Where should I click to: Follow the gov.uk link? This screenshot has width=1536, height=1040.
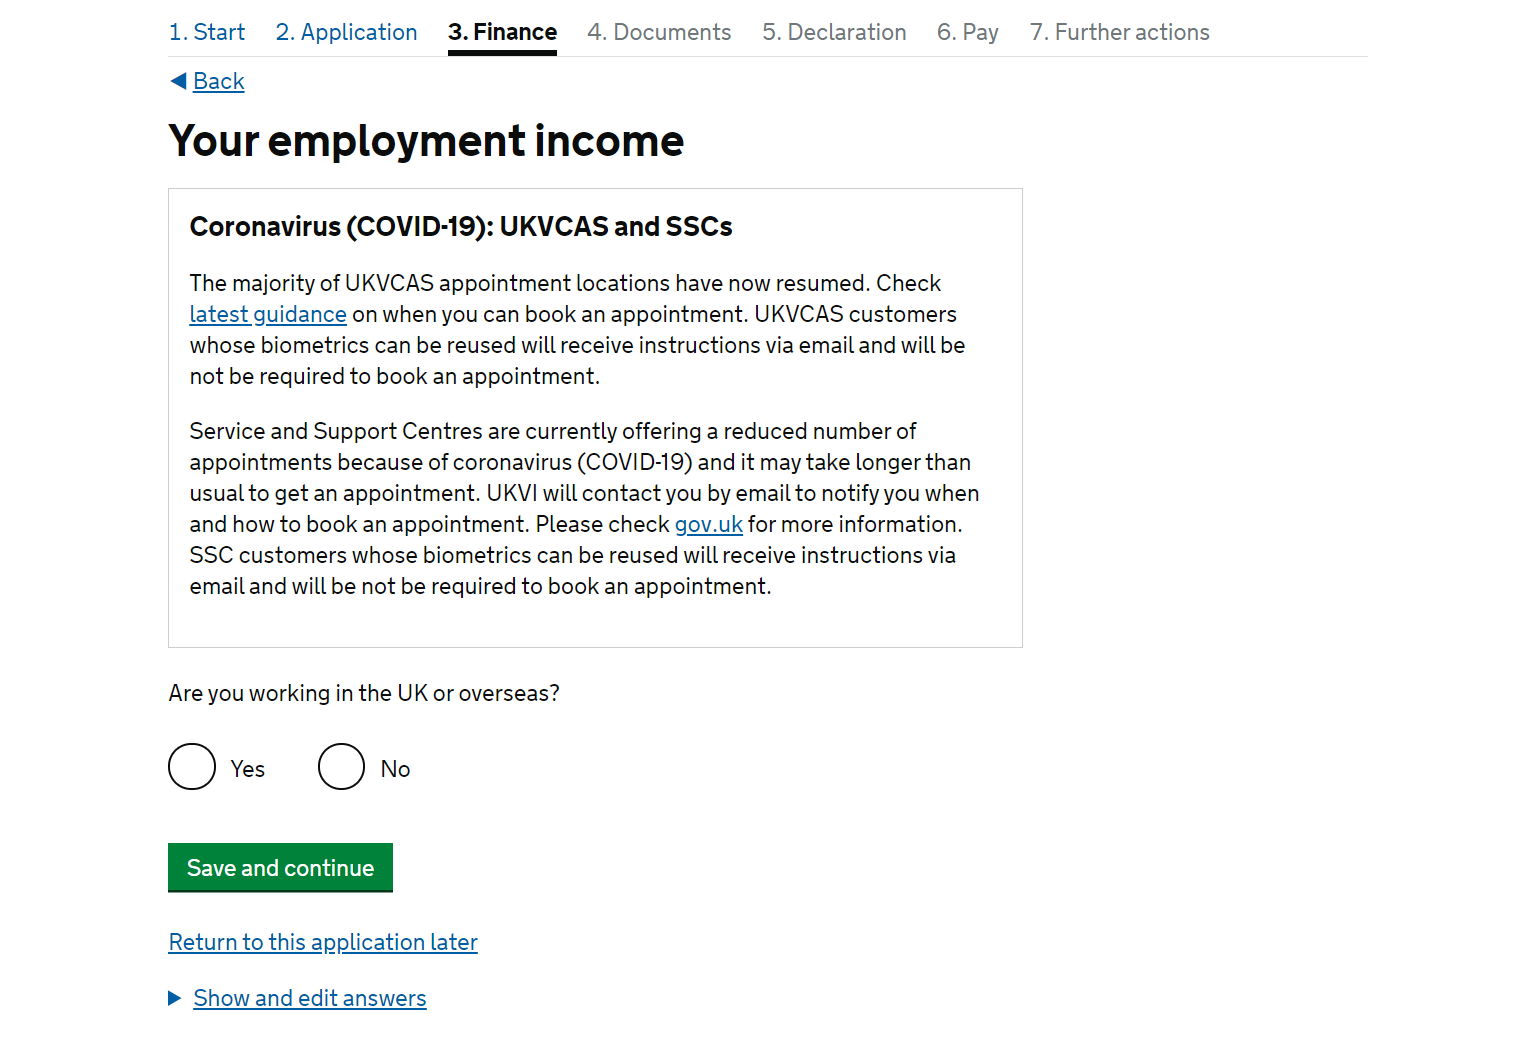[x=709, y=524]
